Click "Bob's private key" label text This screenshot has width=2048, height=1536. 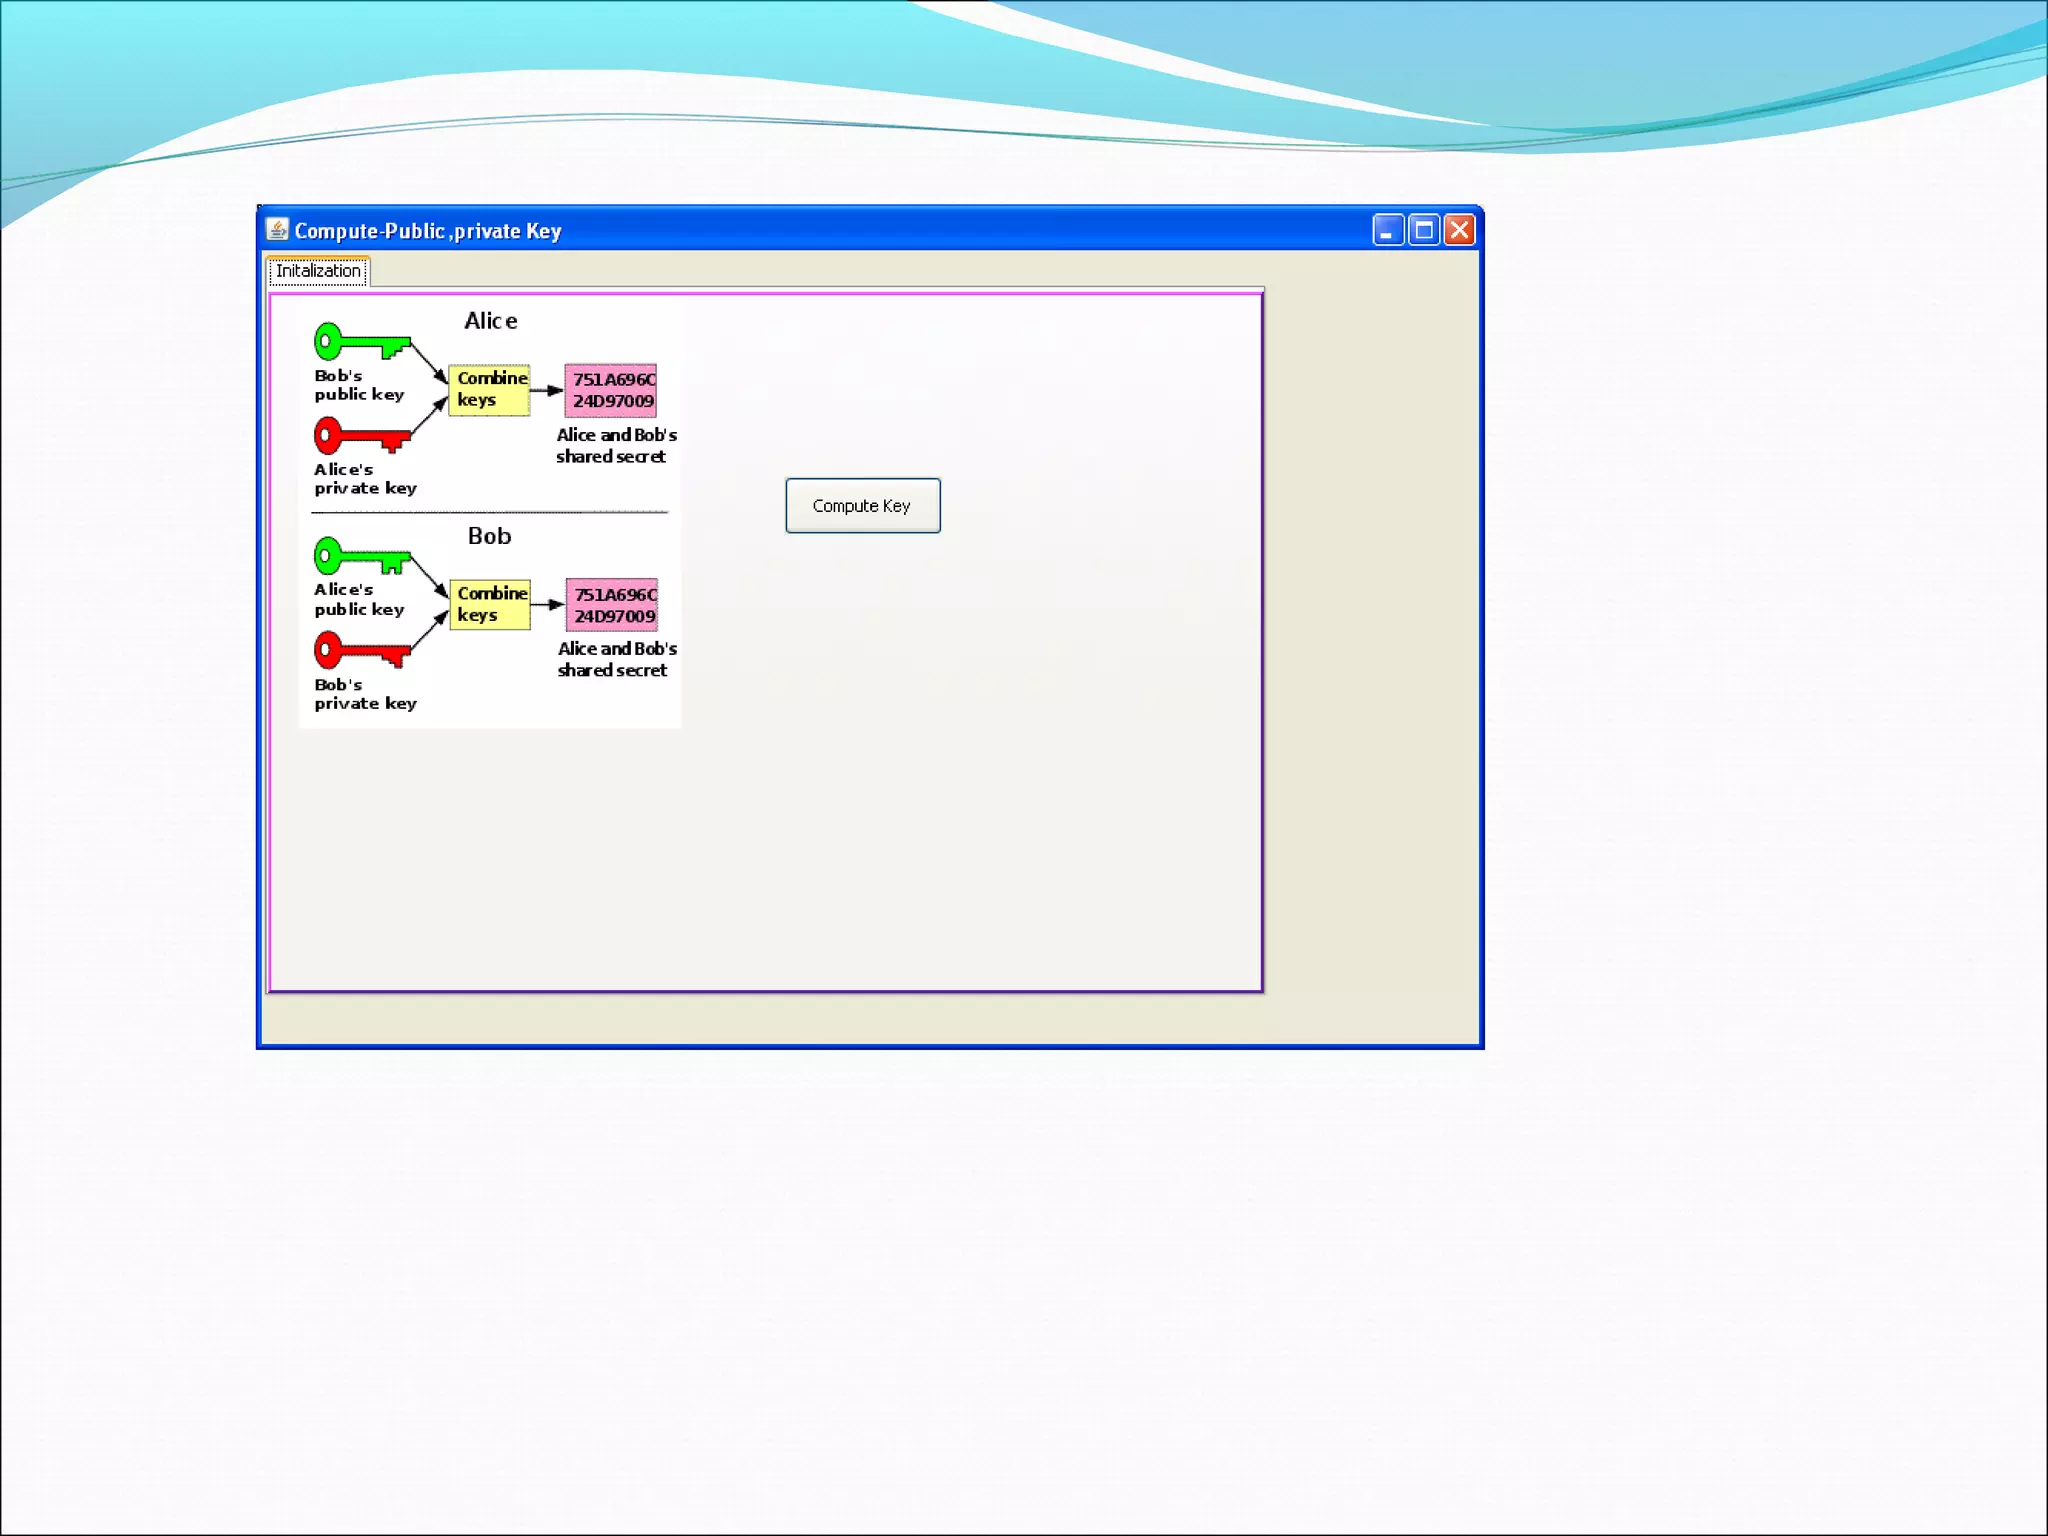[x=364, y=694]
